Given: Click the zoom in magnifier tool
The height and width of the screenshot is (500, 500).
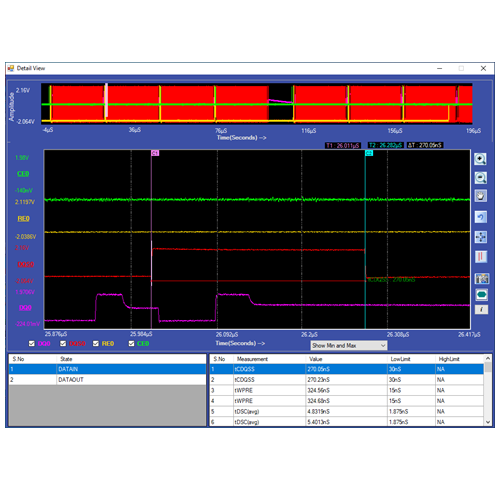Looking at the screenshot, I should pyautogui.click(x=480, y=159).
